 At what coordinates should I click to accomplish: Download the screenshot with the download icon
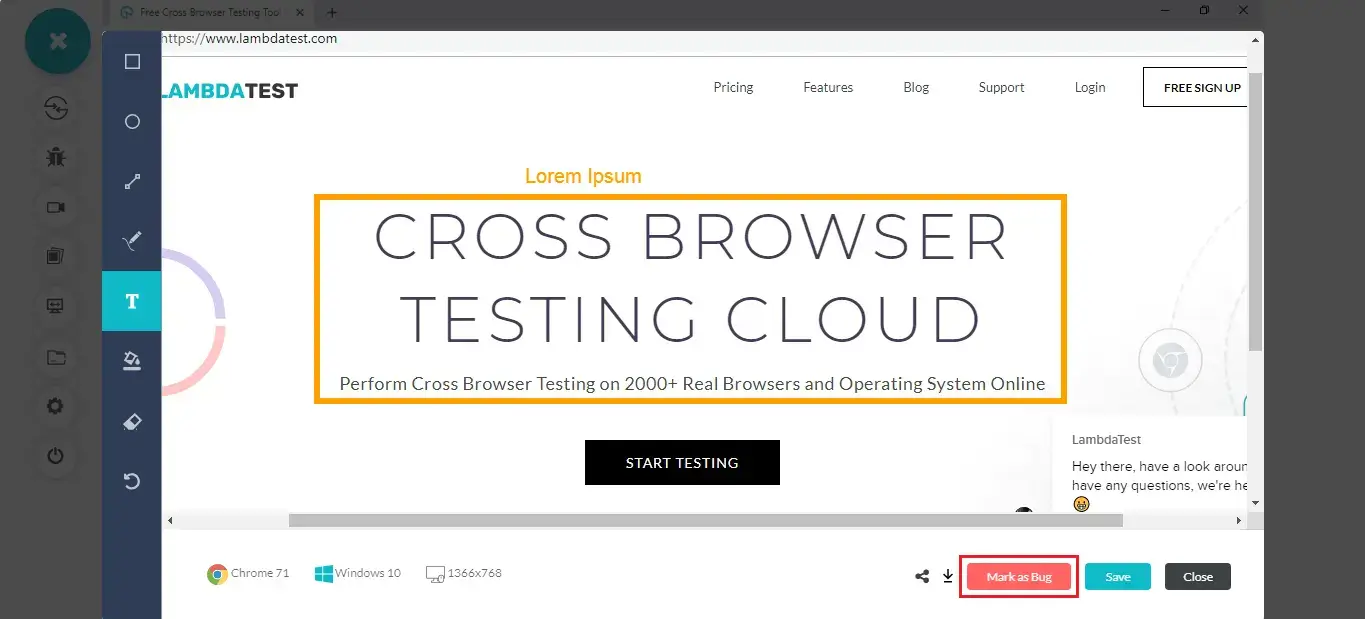click(948, 577)
